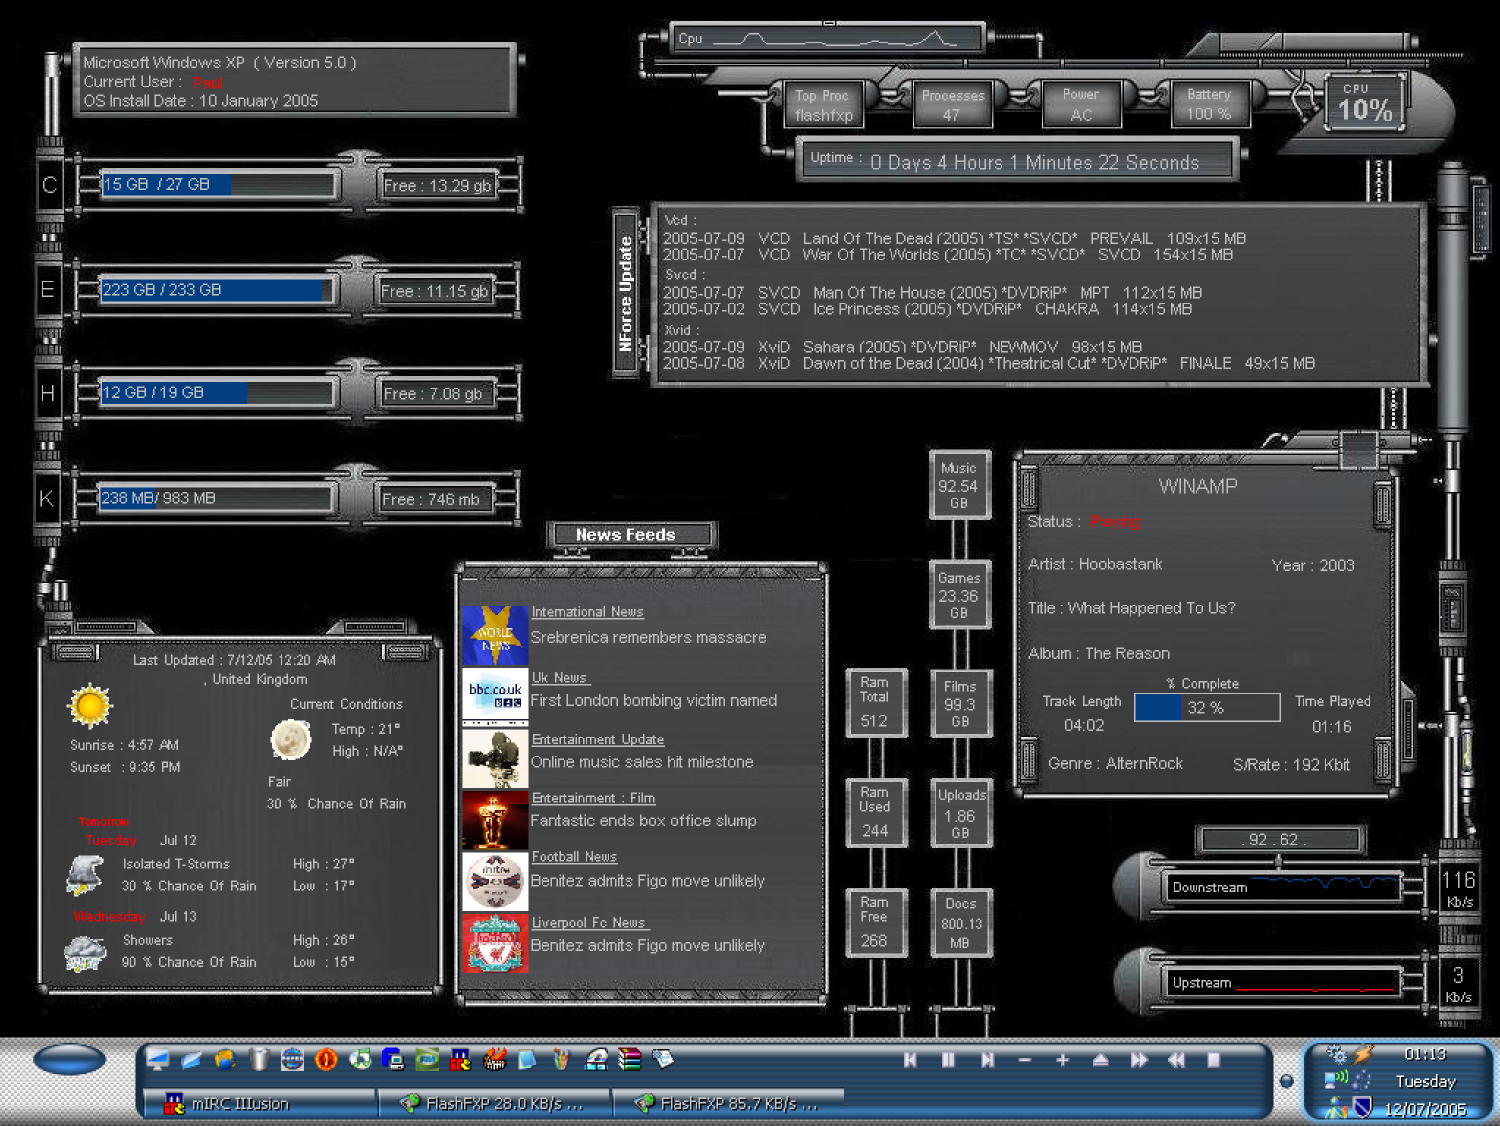Open the flaming icon in quick launch

pos(494,1059)
